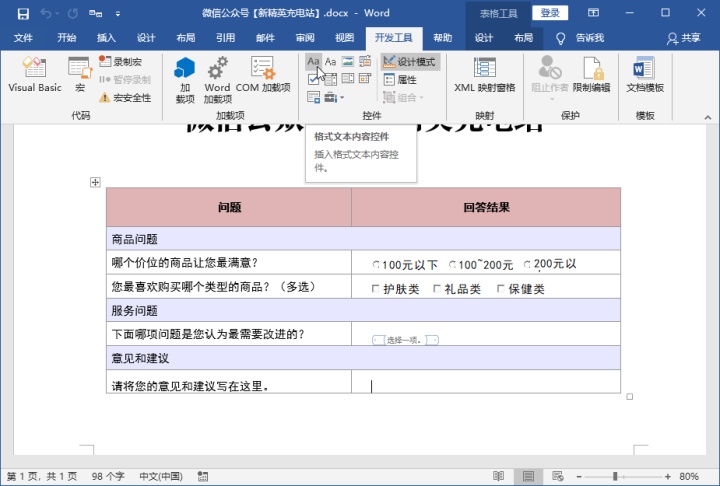Screen dimensions: 720x486
Task: Open the 文件 tab
Action: tap(23, 38)
